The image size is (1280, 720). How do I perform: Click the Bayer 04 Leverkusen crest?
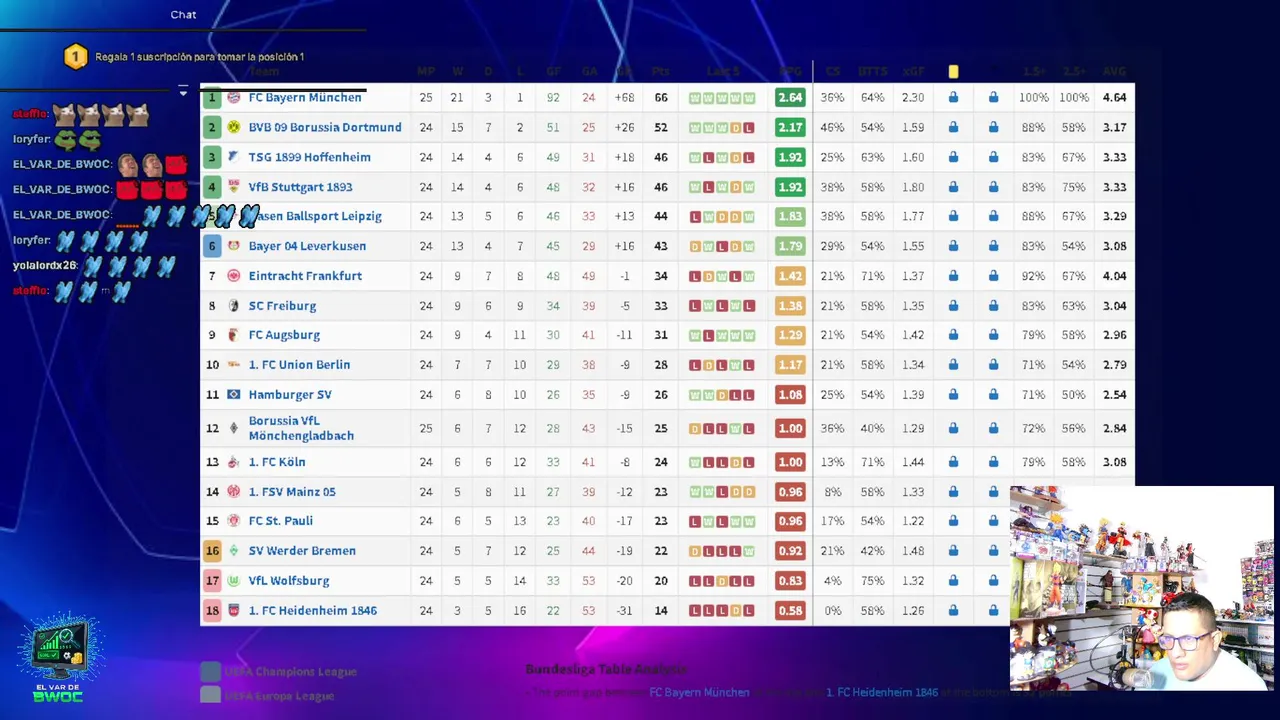click(233, 246)
